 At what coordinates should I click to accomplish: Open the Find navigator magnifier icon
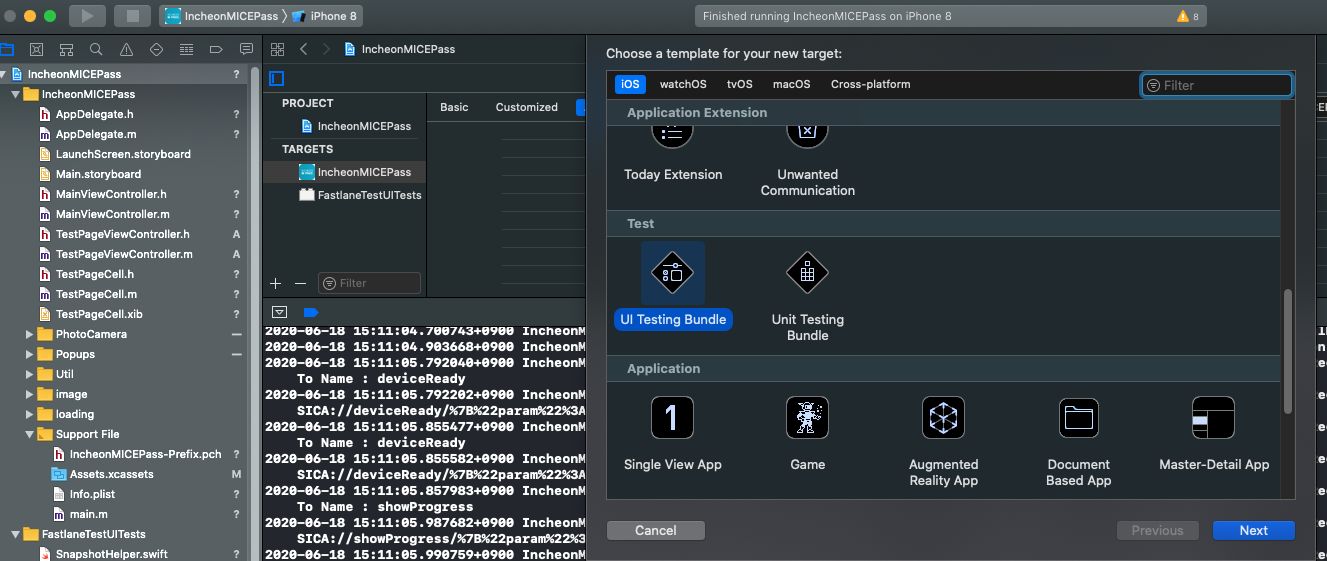coord(96,49)
